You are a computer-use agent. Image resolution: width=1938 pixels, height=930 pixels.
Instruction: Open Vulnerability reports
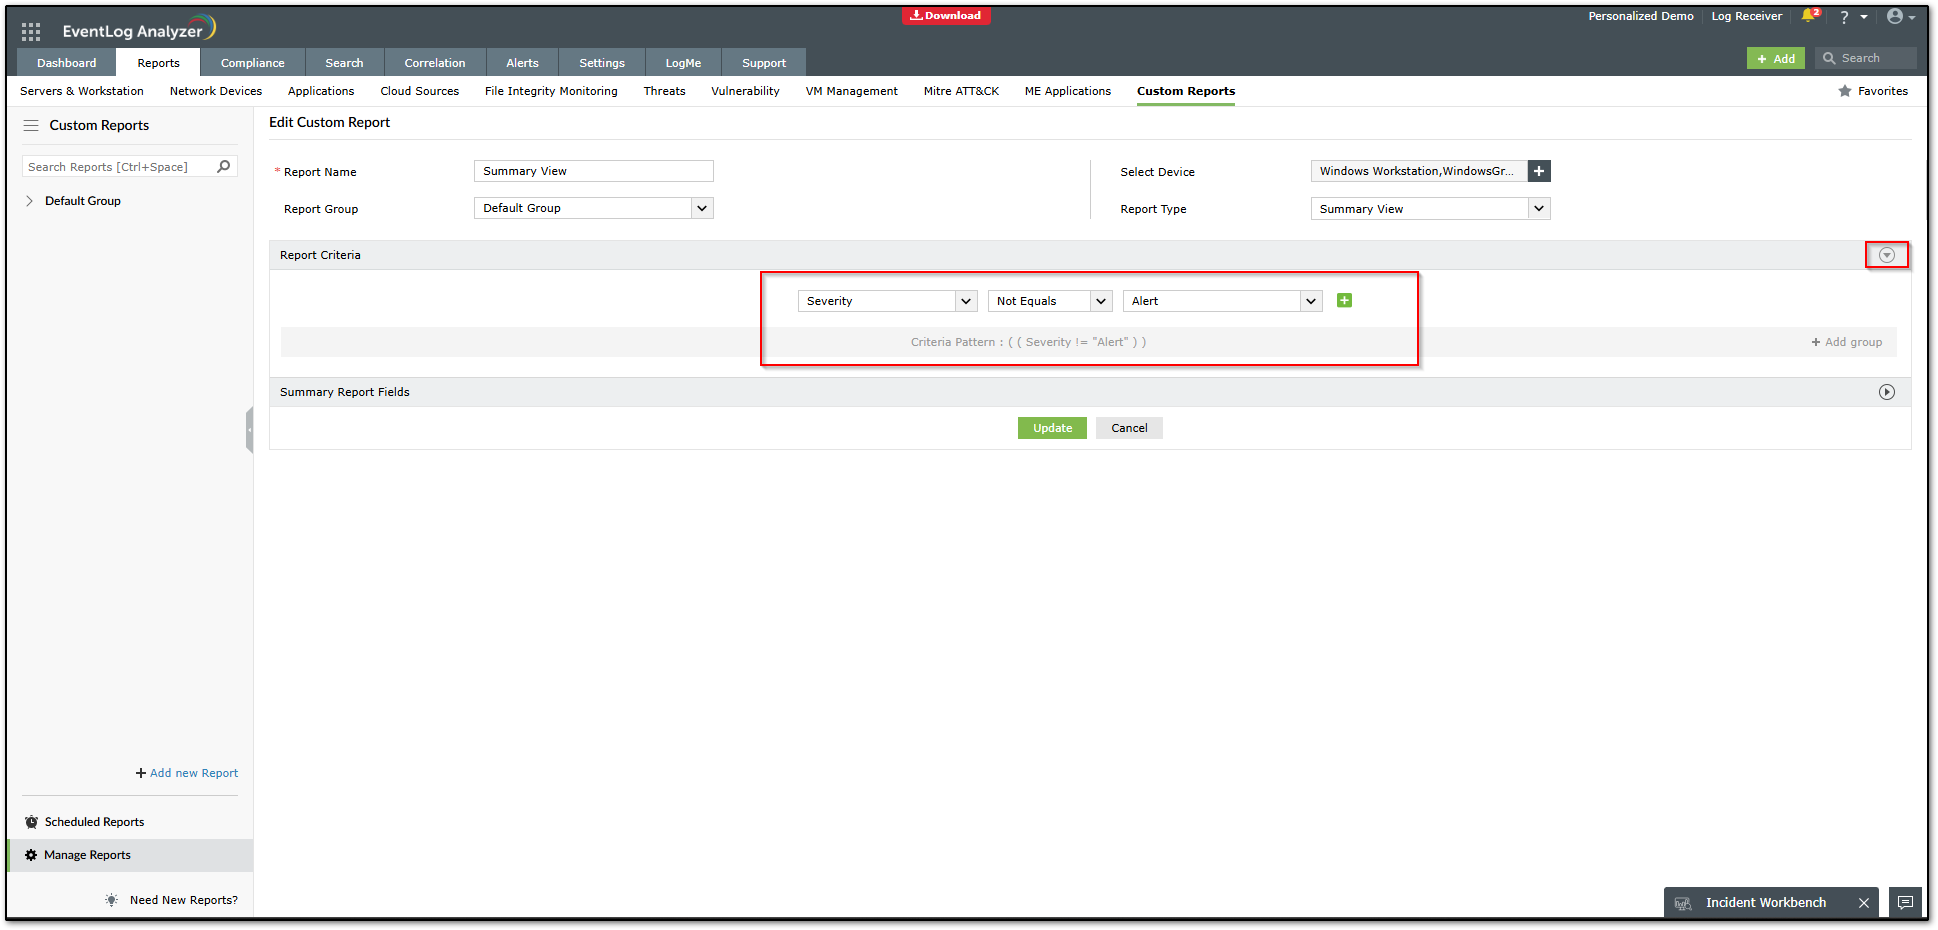click(x=745, y=91)
